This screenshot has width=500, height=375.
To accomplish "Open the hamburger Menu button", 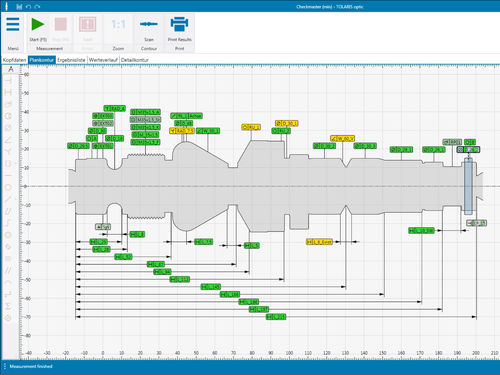I will [13, 24].
